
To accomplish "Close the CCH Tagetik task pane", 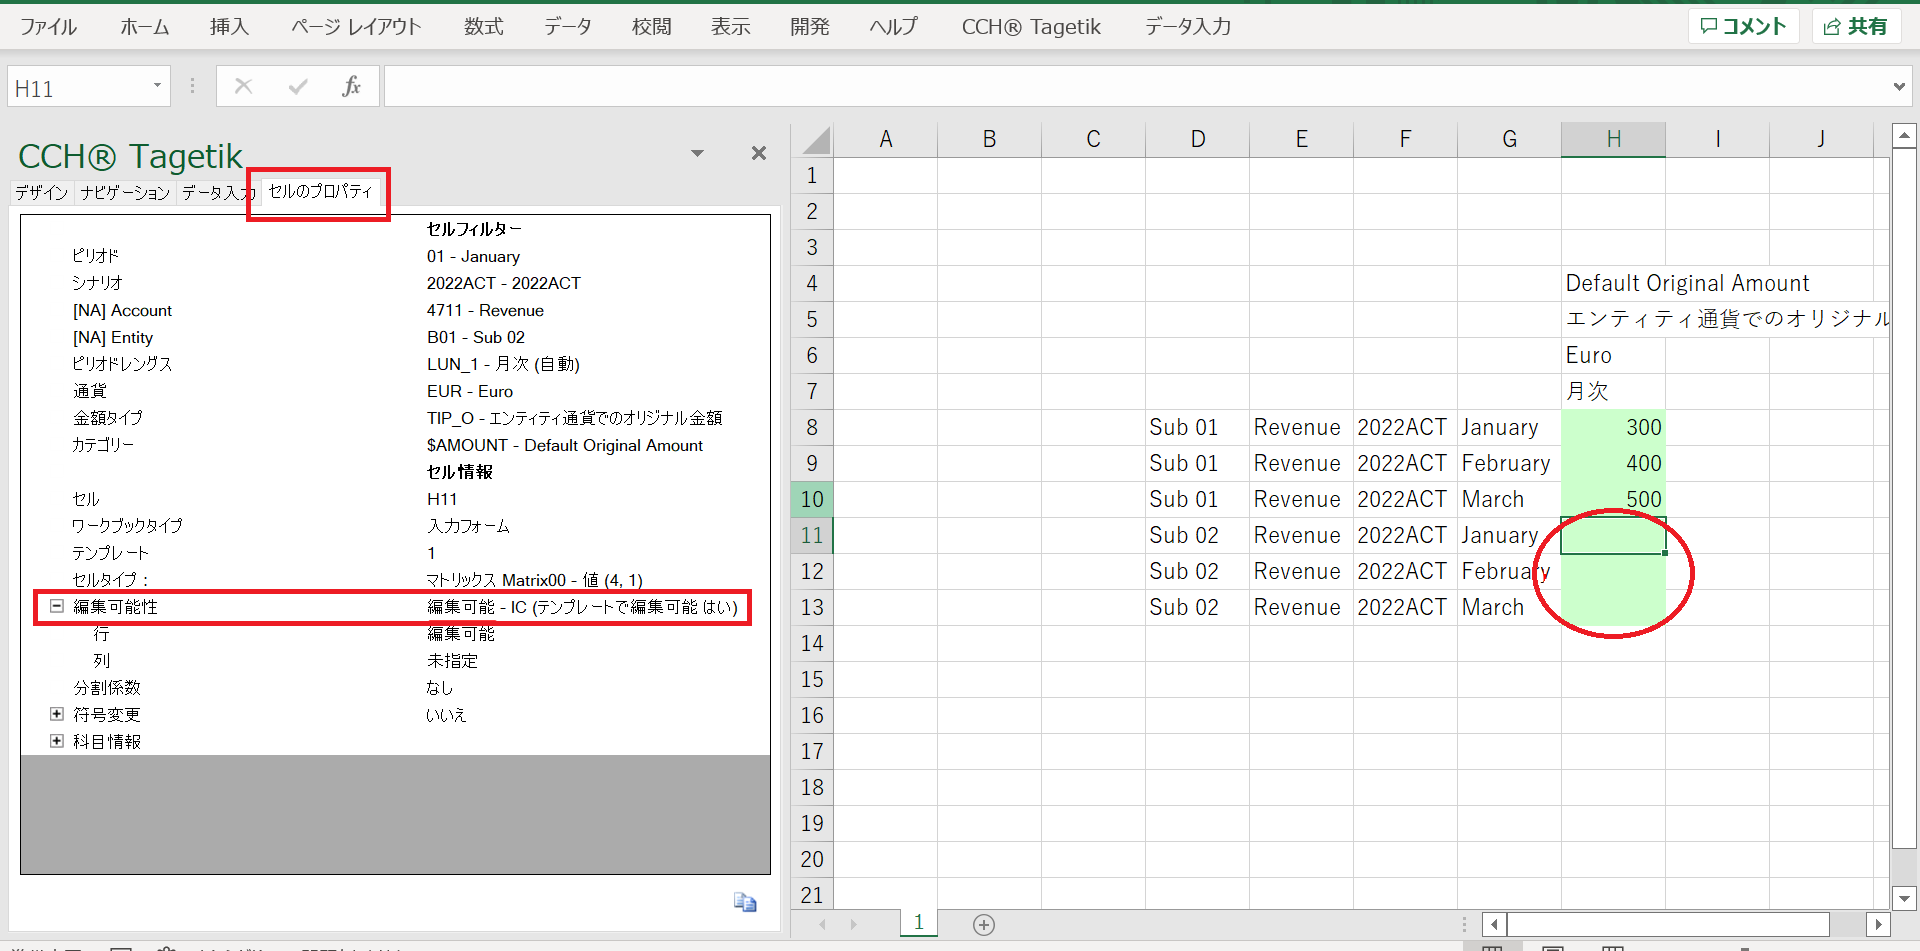I will 759,153.
